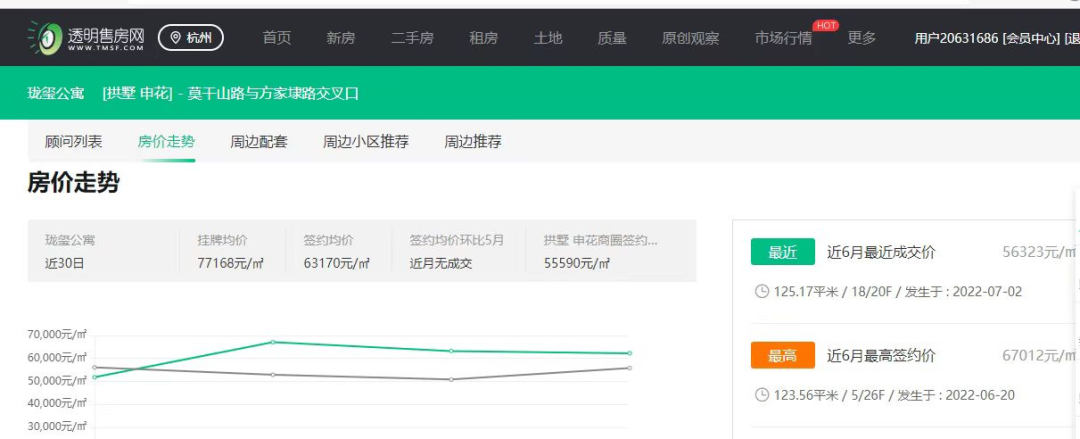Open the 首页 menu item
The width and height of the screenshot is (1080, 439).
(277, 38)
